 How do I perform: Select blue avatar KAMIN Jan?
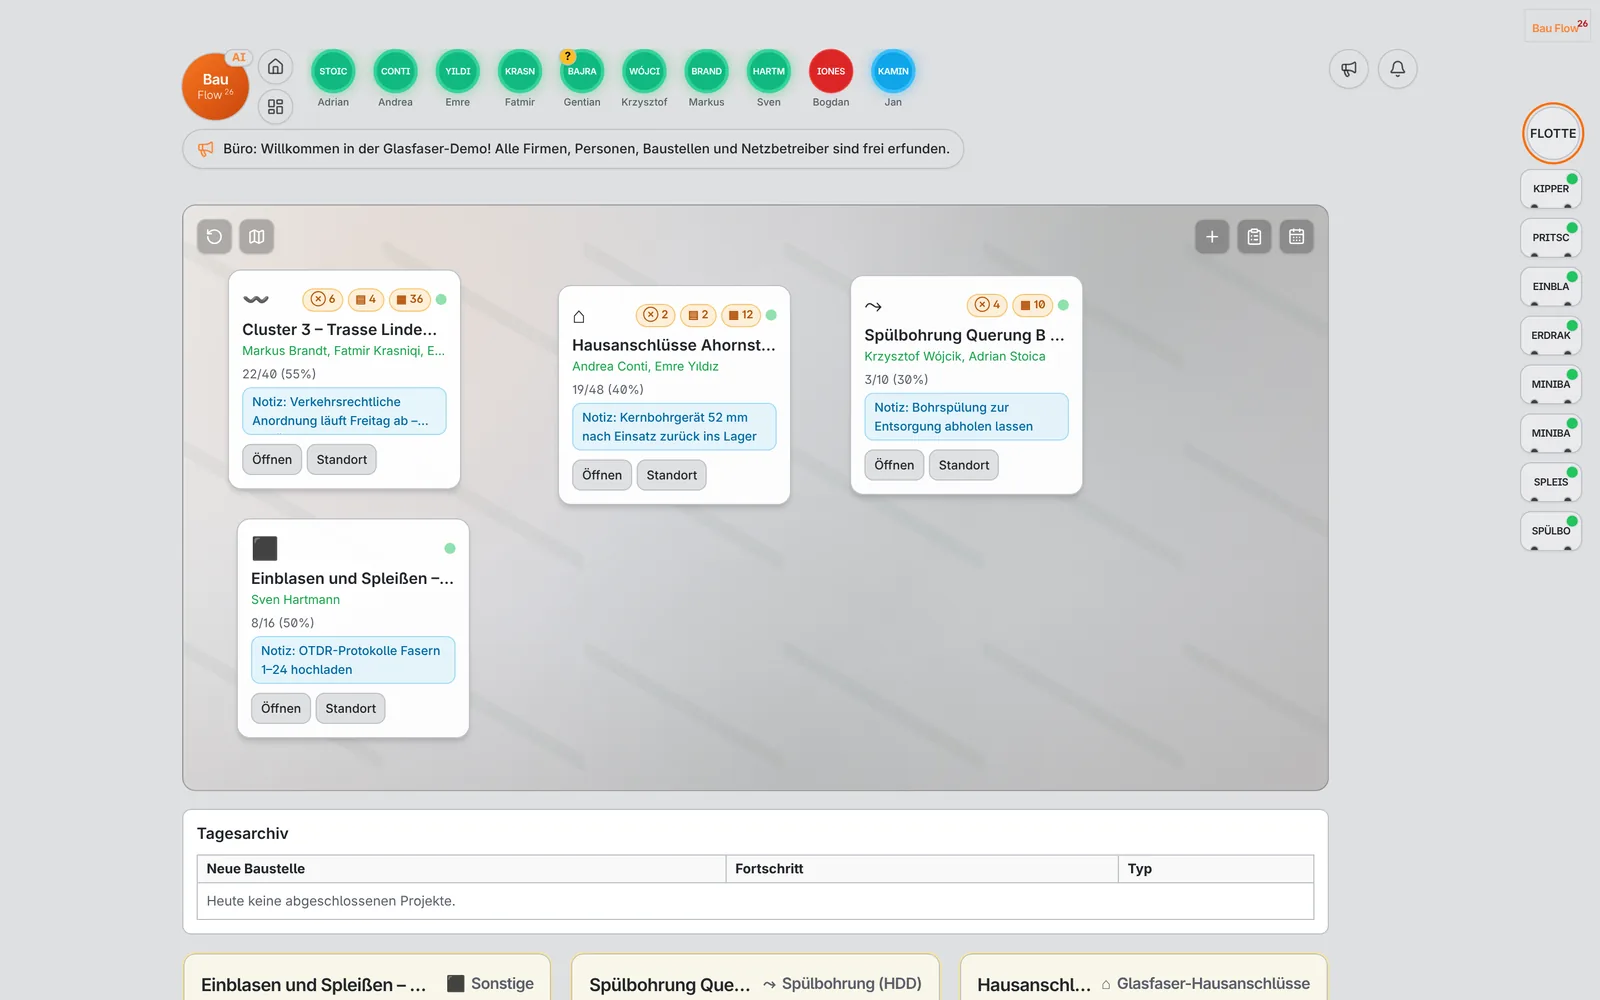coord(893,71)
